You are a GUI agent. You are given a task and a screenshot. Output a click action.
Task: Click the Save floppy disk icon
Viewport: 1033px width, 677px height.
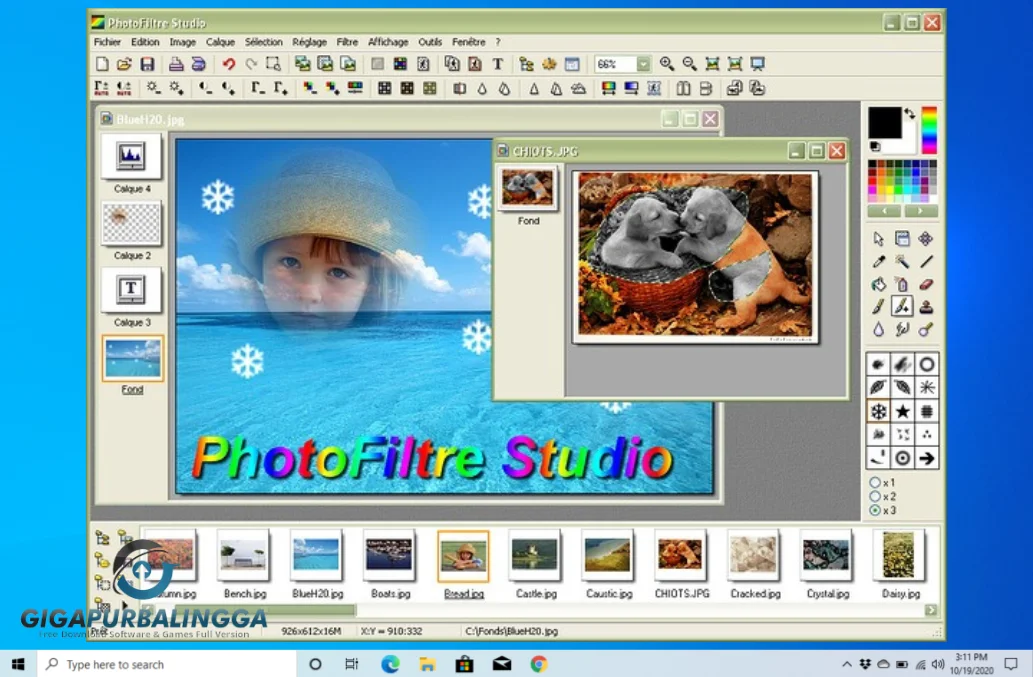147,64
